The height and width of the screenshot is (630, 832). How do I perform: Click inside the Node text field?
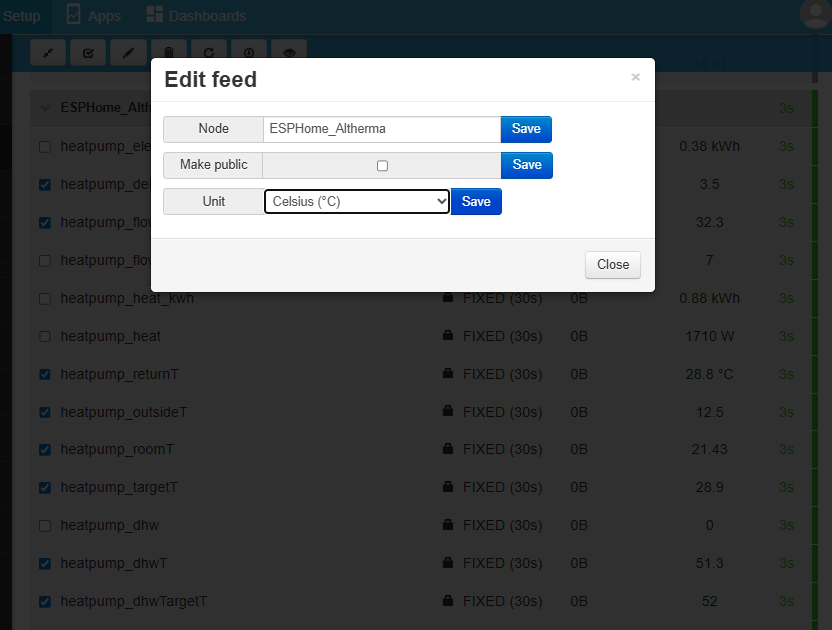click(380, 129)
